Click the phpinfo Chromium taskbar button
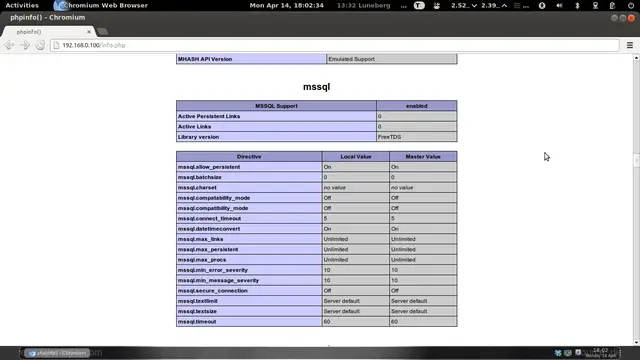 click(57, 353)
